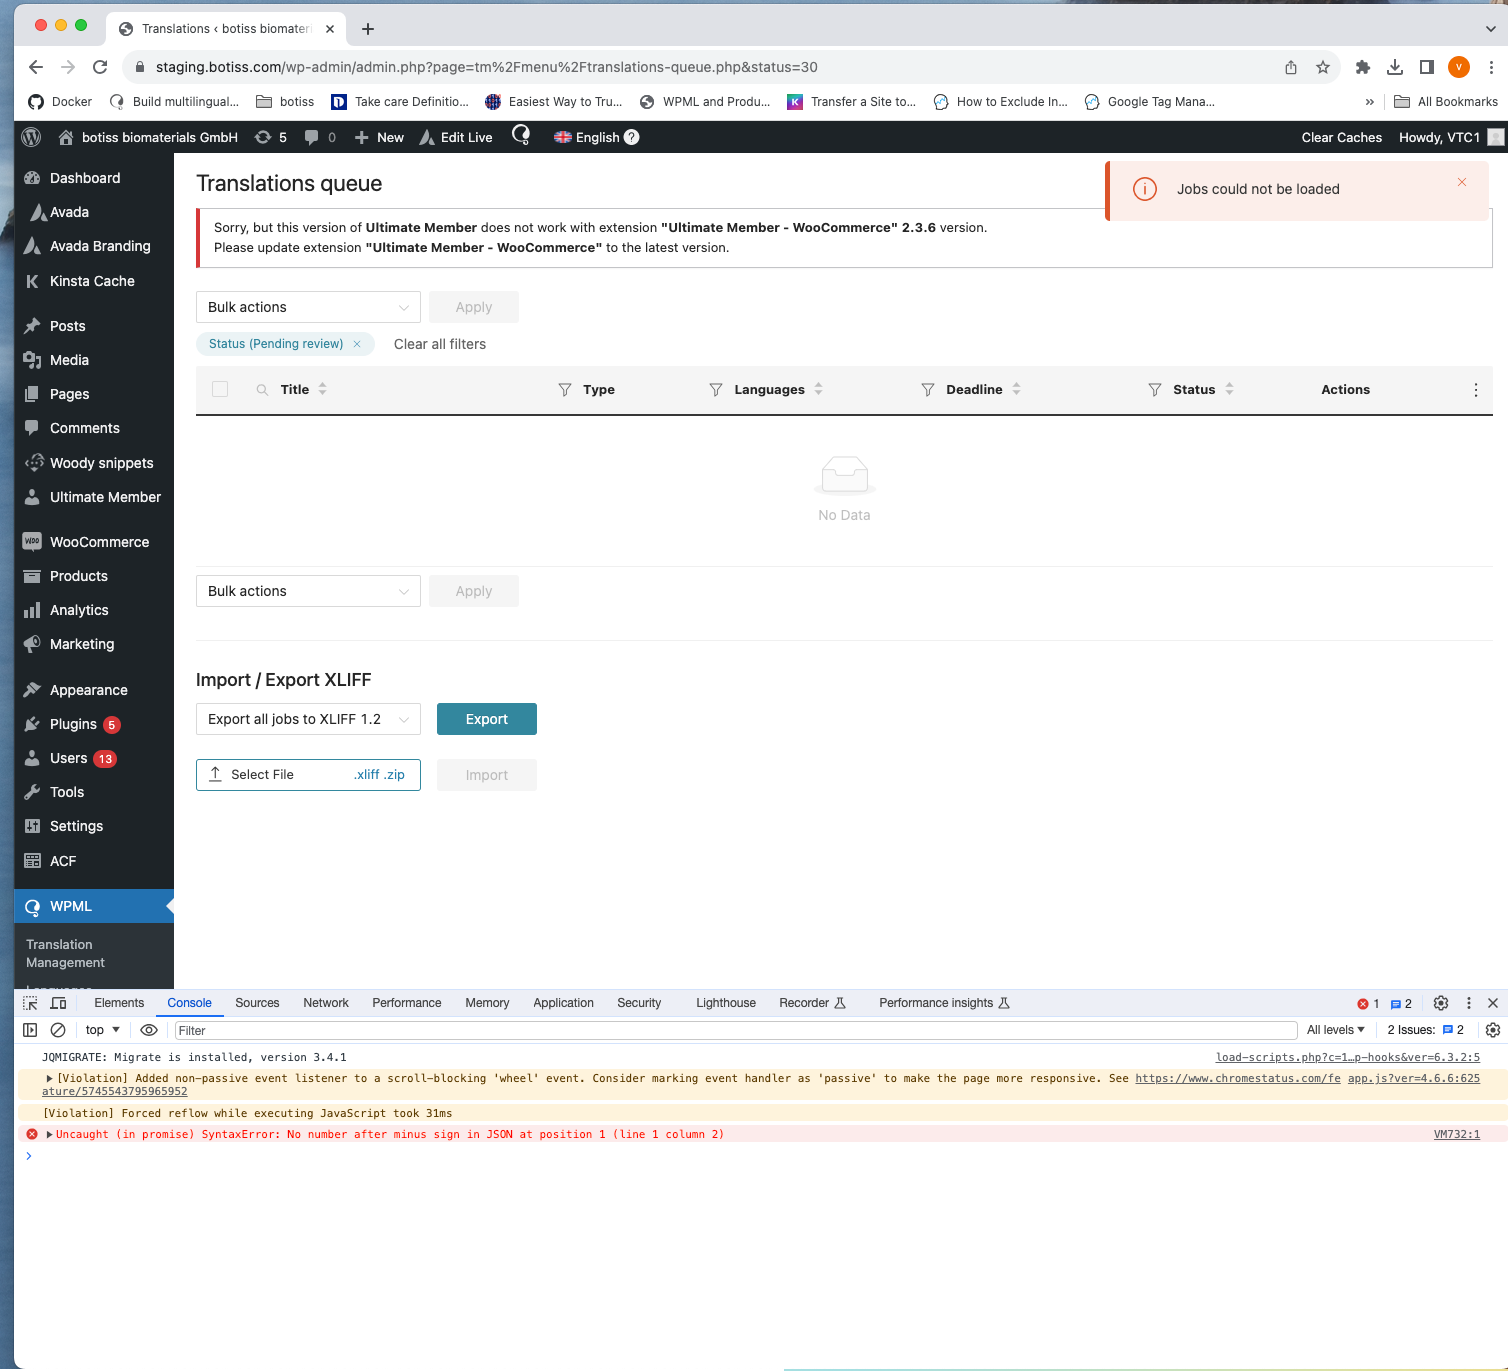Open Chrome downloads icon
The height and width of the screenshot is (1371, 1508).
1395,67
